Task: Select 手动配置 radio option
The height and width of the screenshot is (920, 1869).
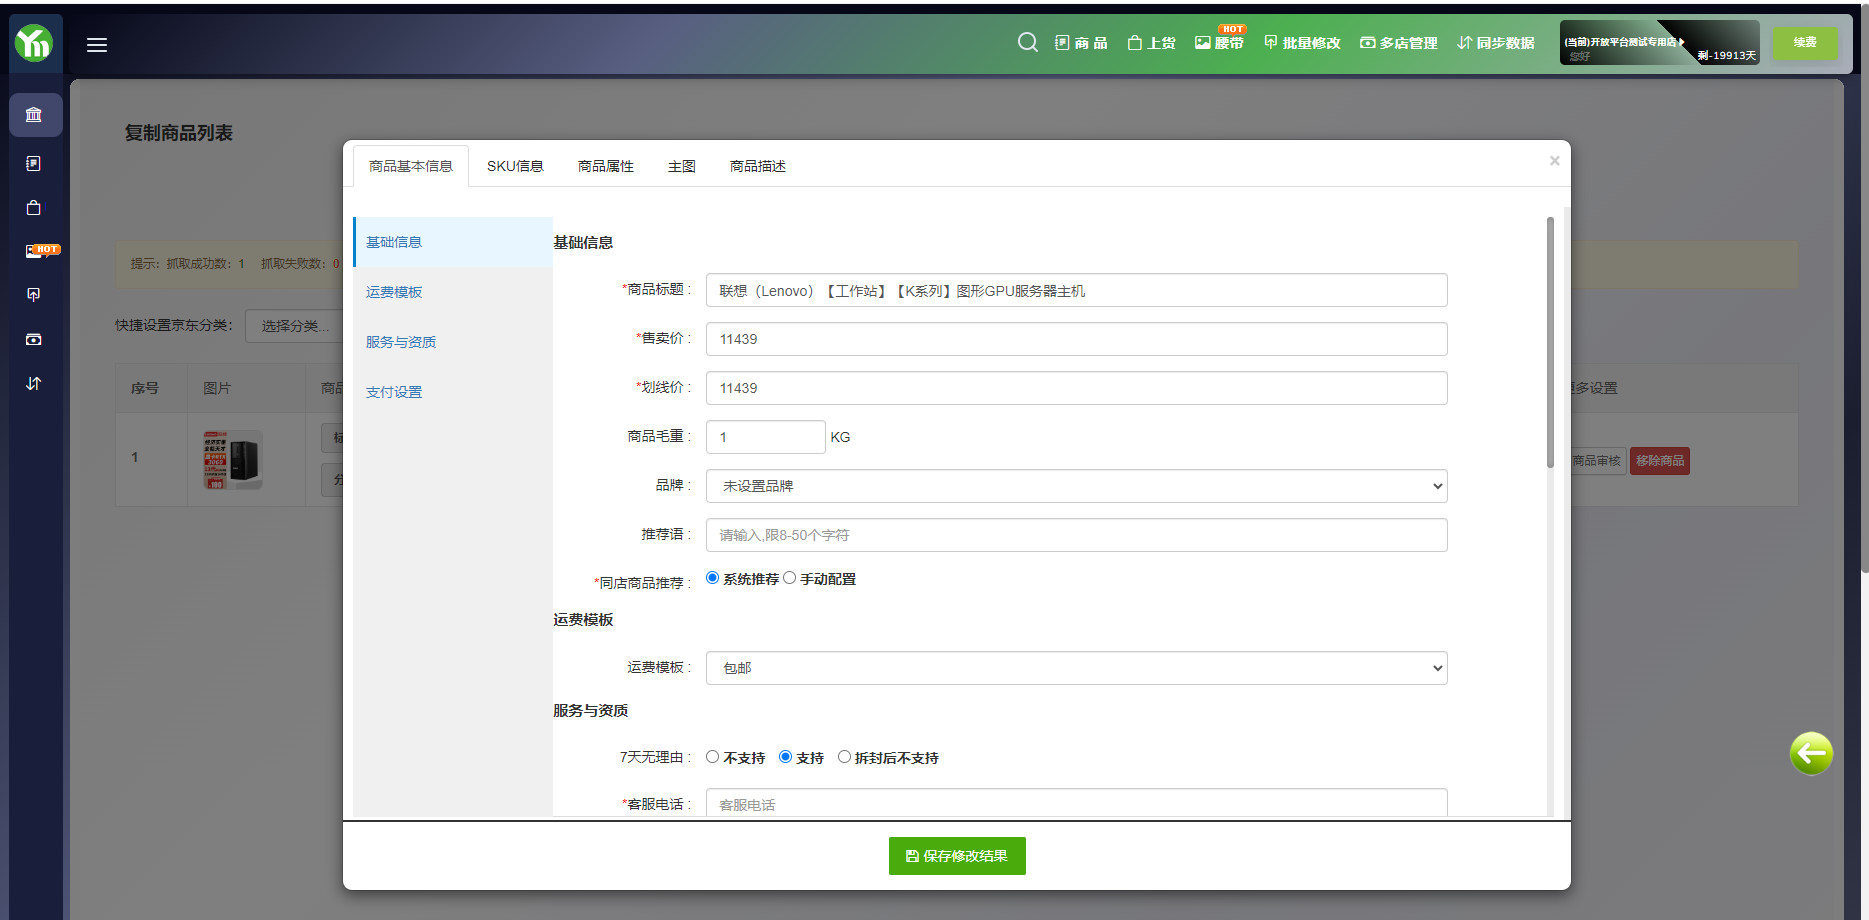Action: click(790, 578)
